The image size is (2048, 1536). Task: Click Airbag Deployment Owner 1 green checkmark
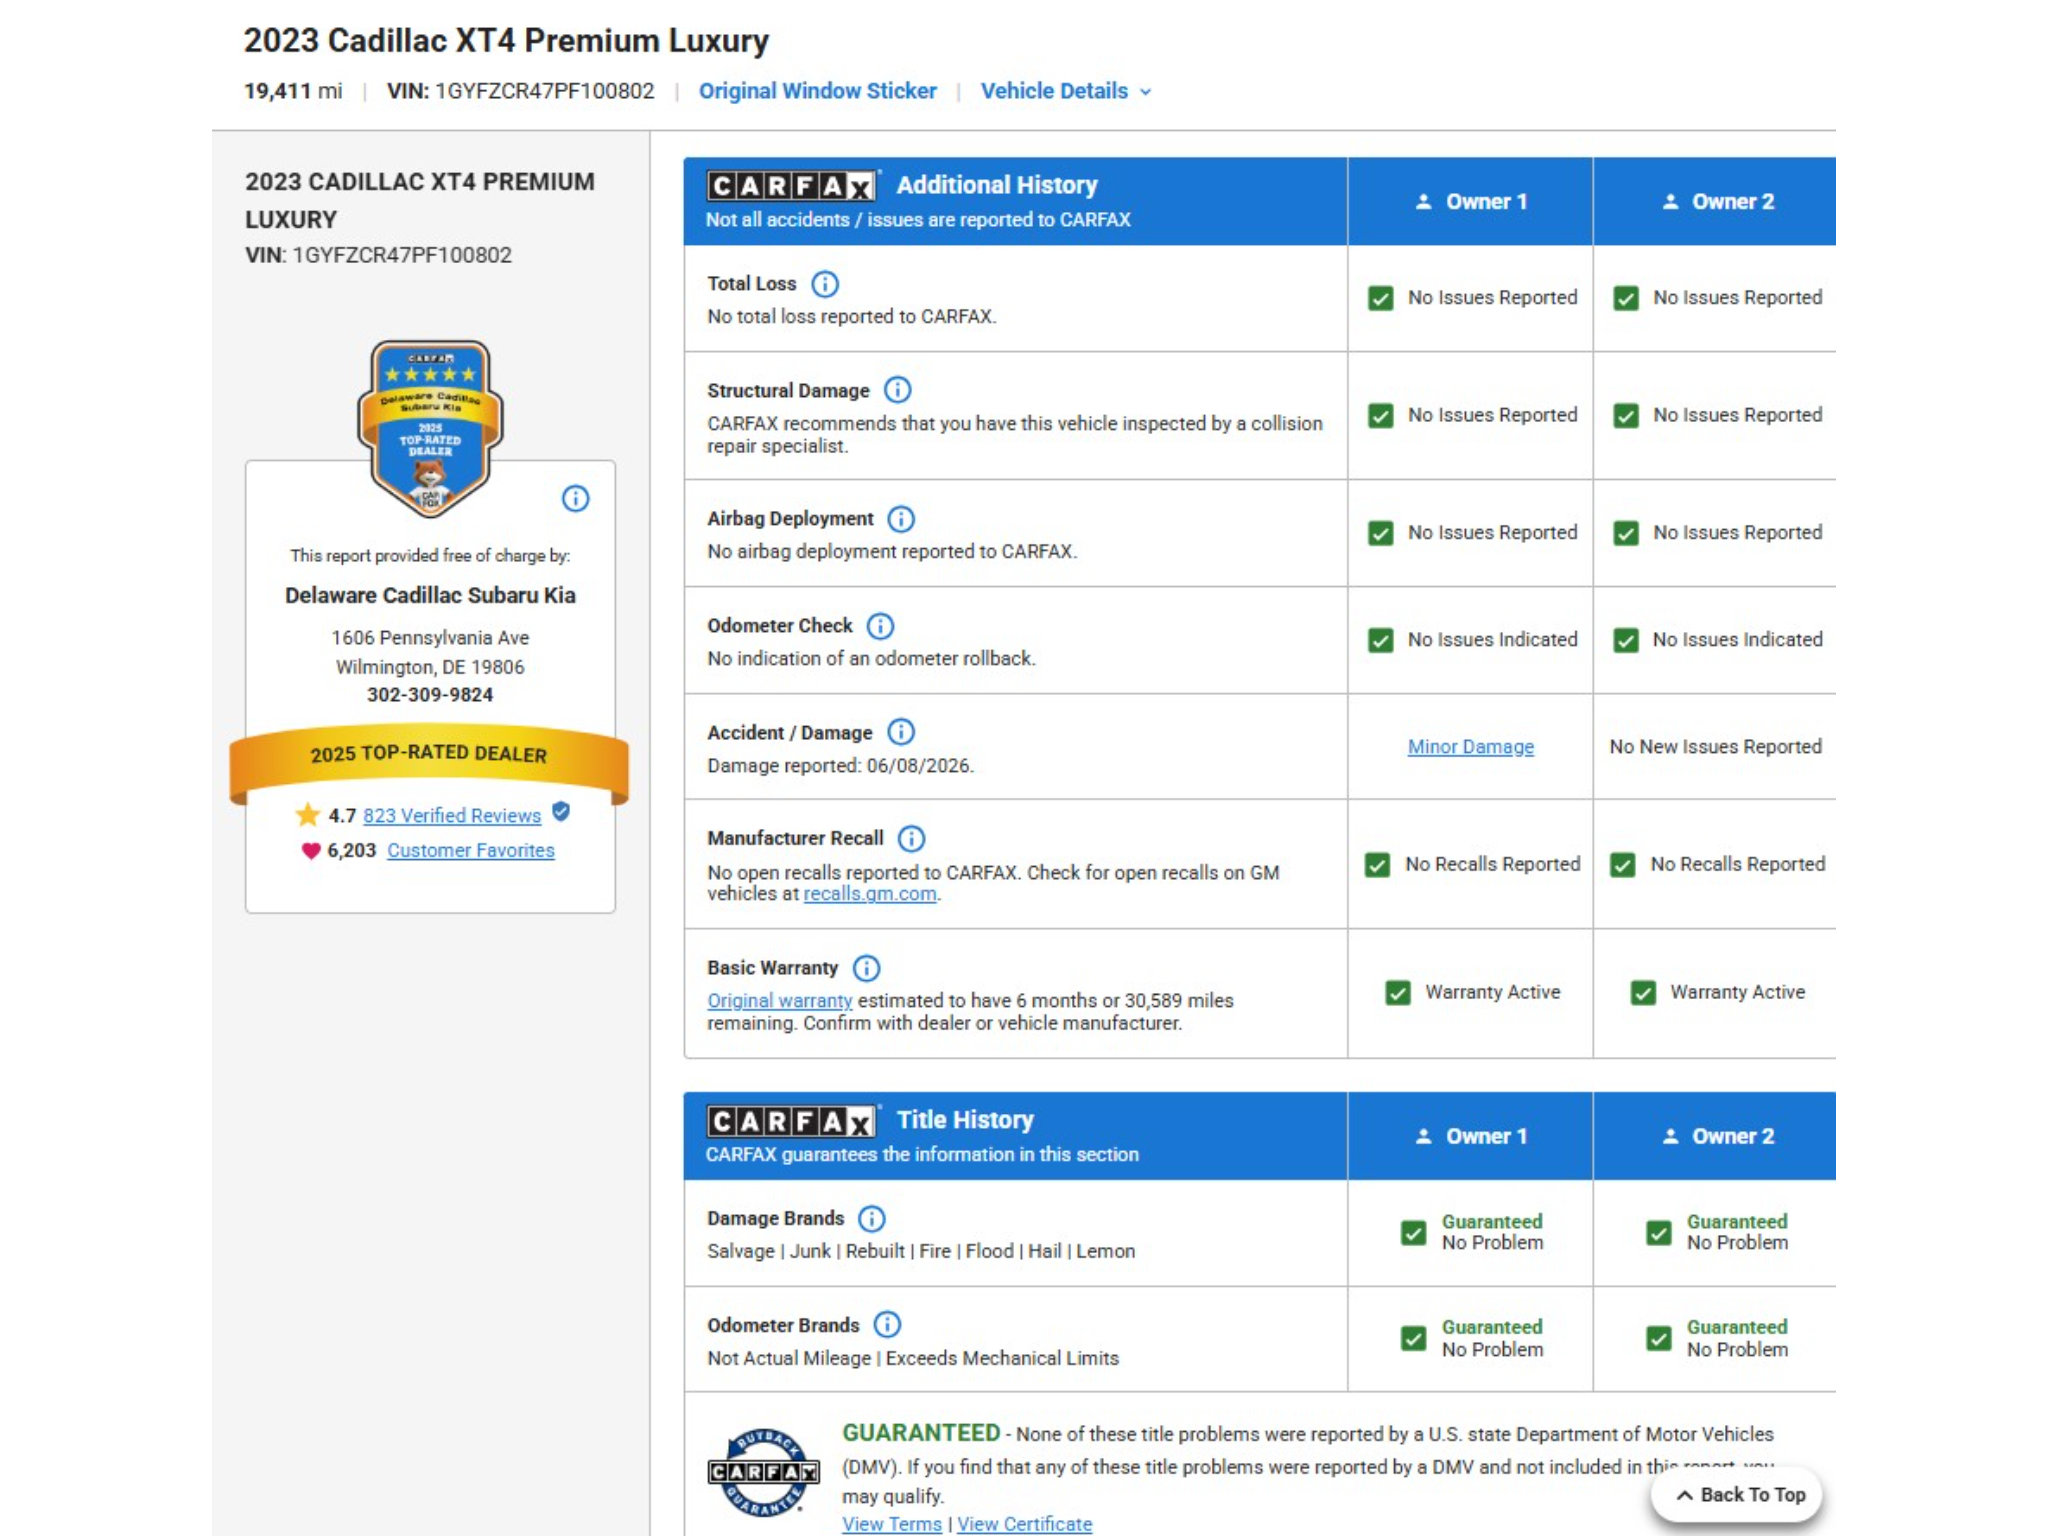[1381, 533]
